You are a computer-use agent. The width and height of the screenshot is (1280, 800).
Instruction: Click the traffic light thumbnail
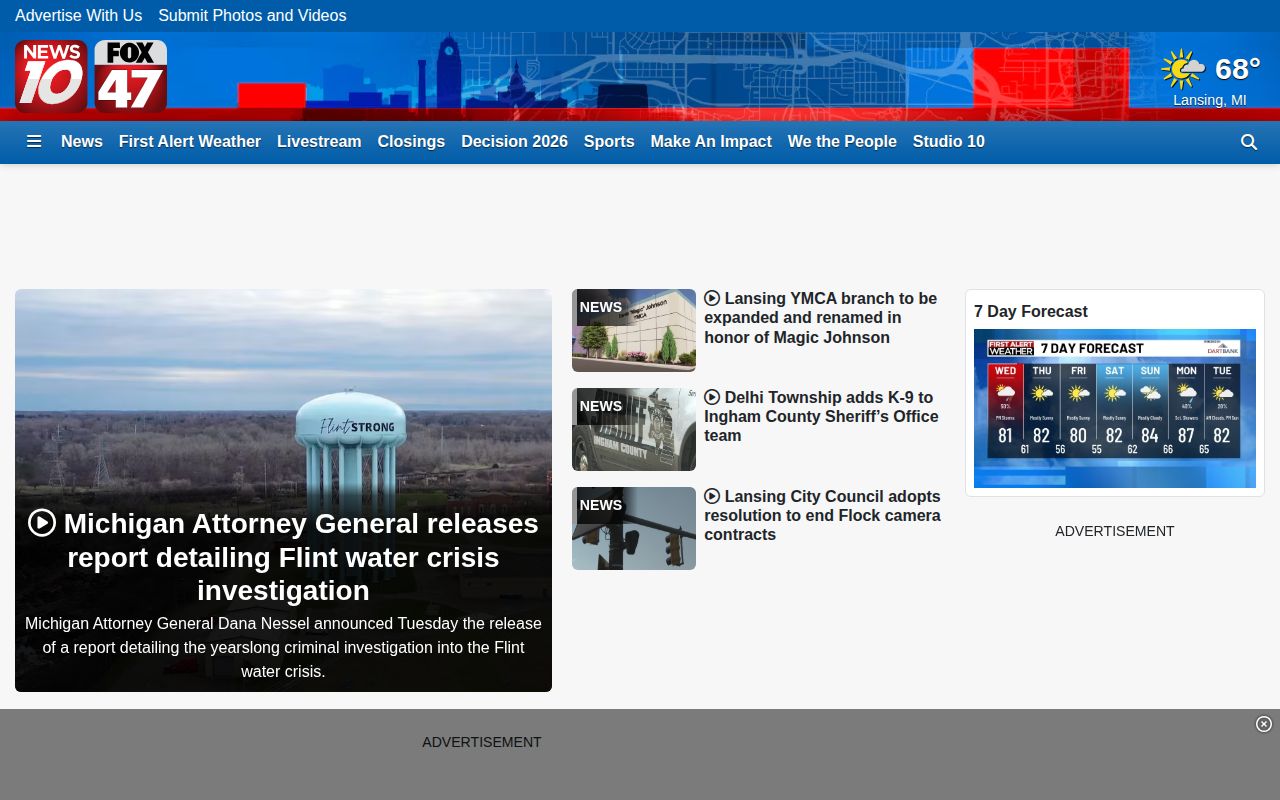(x=634, y=529)
